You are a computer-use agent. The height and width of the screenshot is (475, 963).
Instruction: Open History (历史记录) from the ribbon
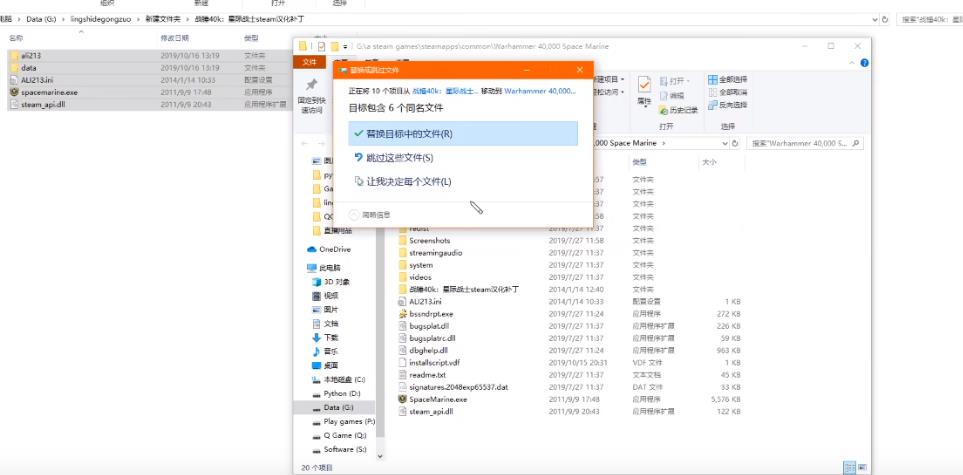point(679,110)
